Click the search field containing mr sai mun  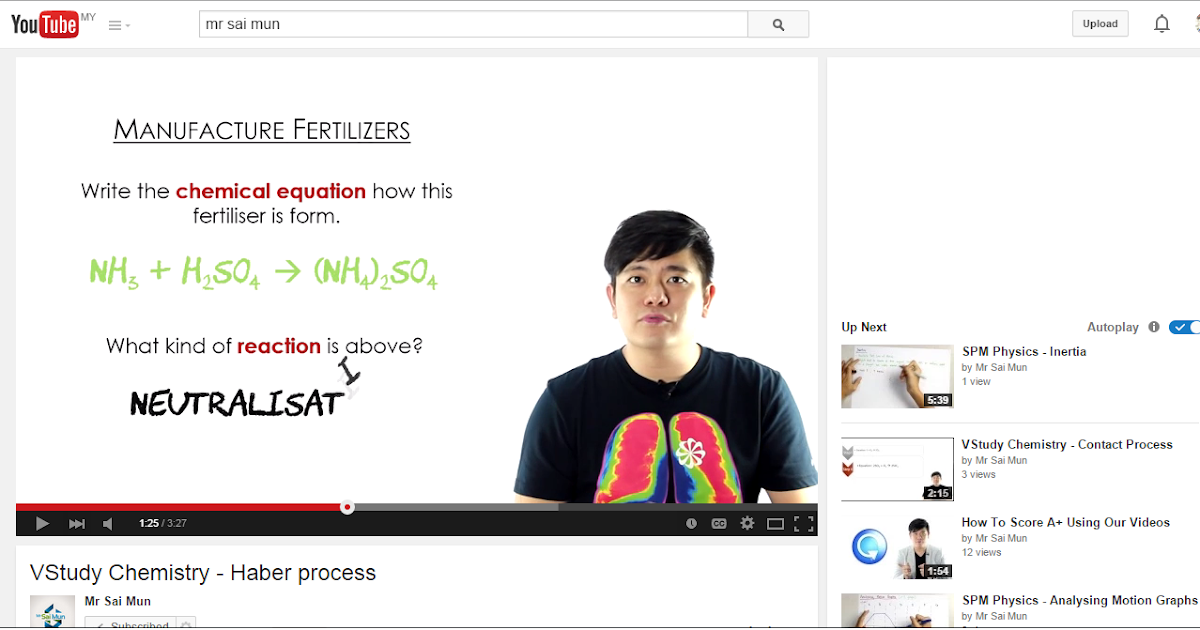pos(473,25)
